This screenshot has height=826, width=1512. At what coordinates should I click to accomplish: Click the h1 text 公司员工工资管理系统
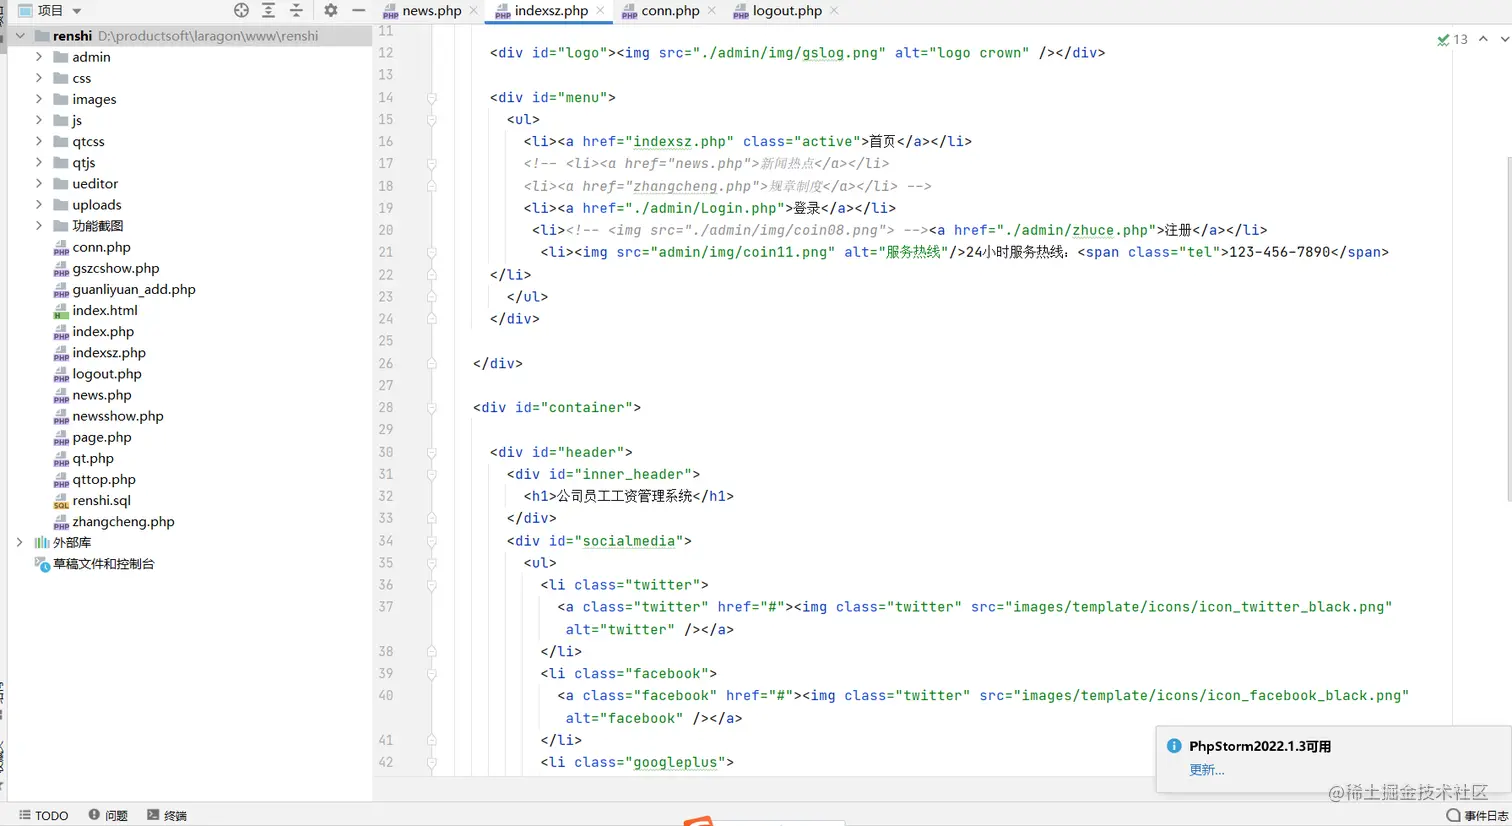[625, 496]
